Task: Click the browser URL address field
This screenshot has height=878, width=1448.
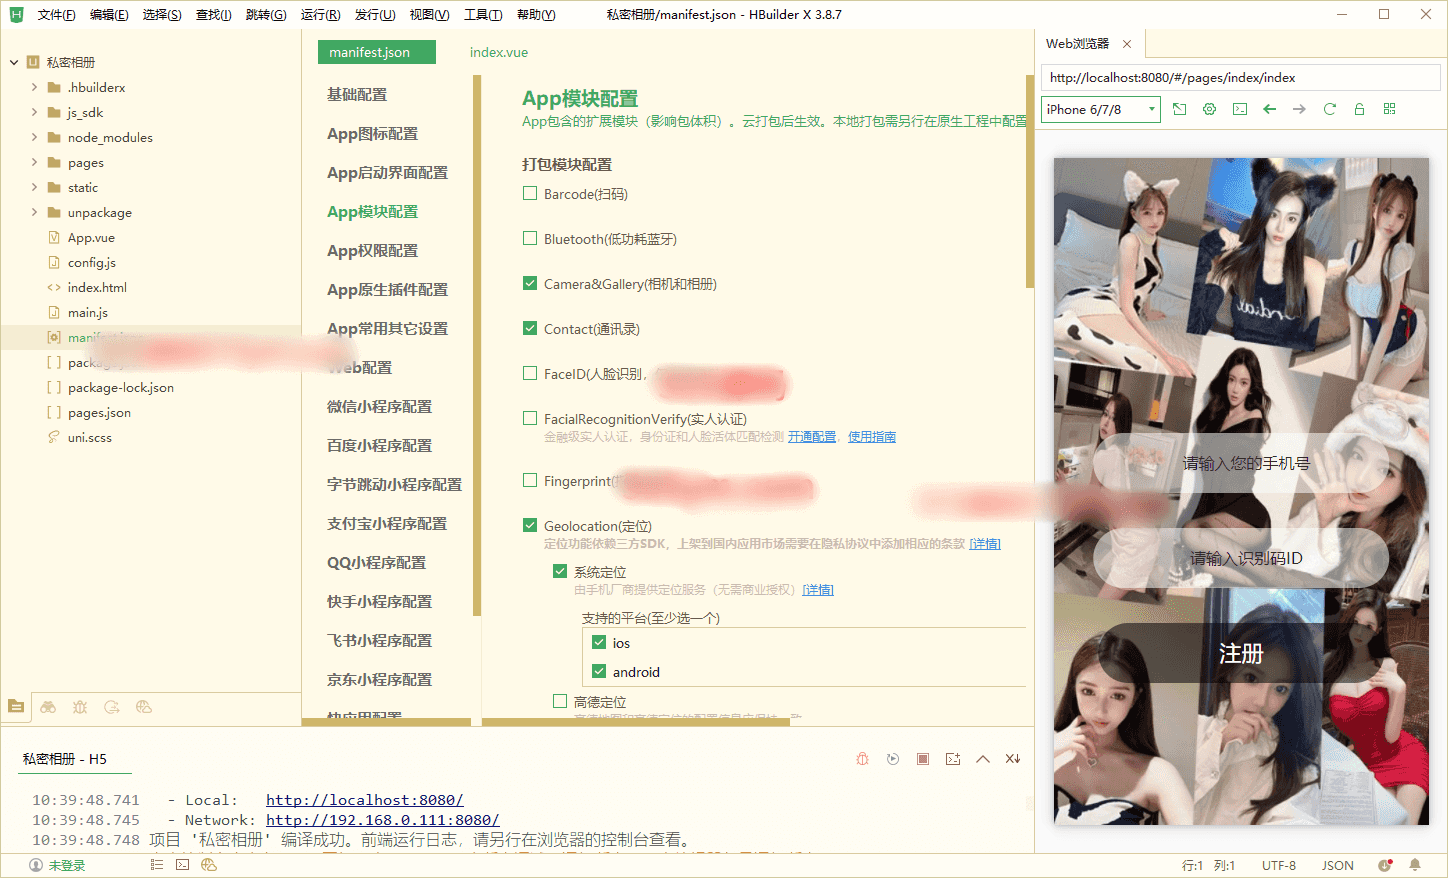Action: click(x=1239, y=78)
